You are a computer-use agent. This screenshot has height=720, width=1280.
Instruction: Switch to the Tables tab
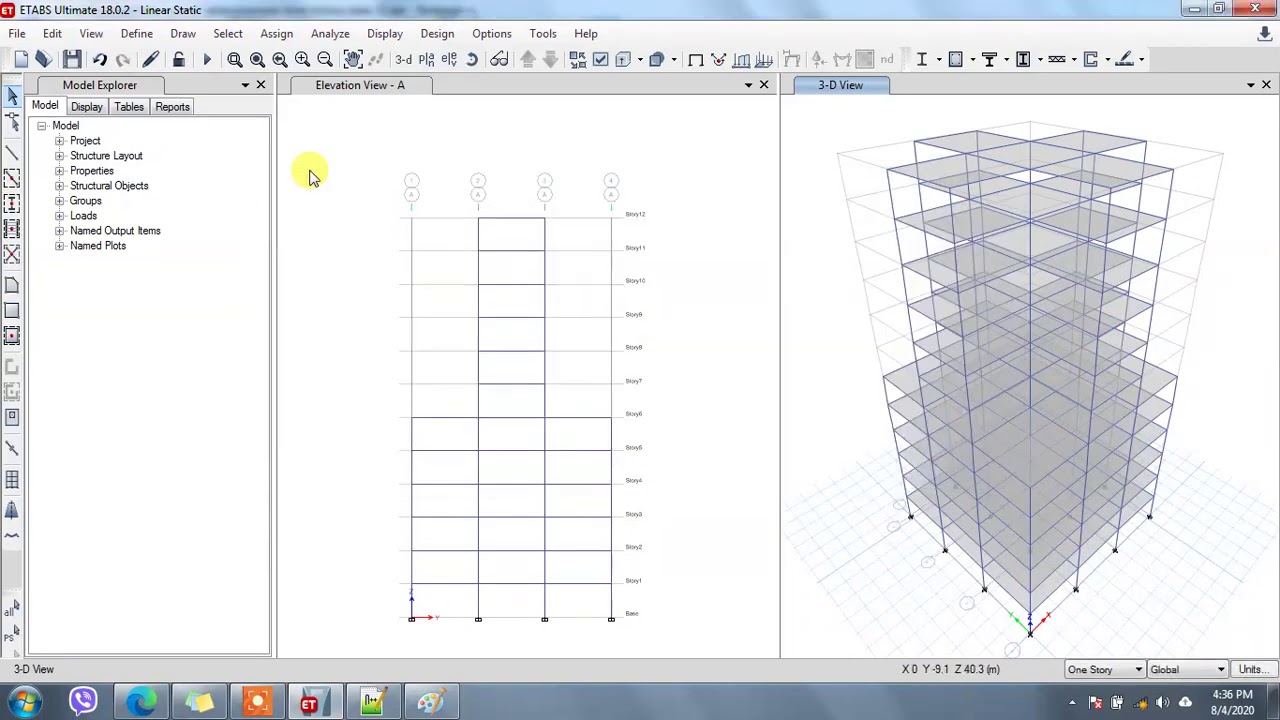tap(129, 107)
